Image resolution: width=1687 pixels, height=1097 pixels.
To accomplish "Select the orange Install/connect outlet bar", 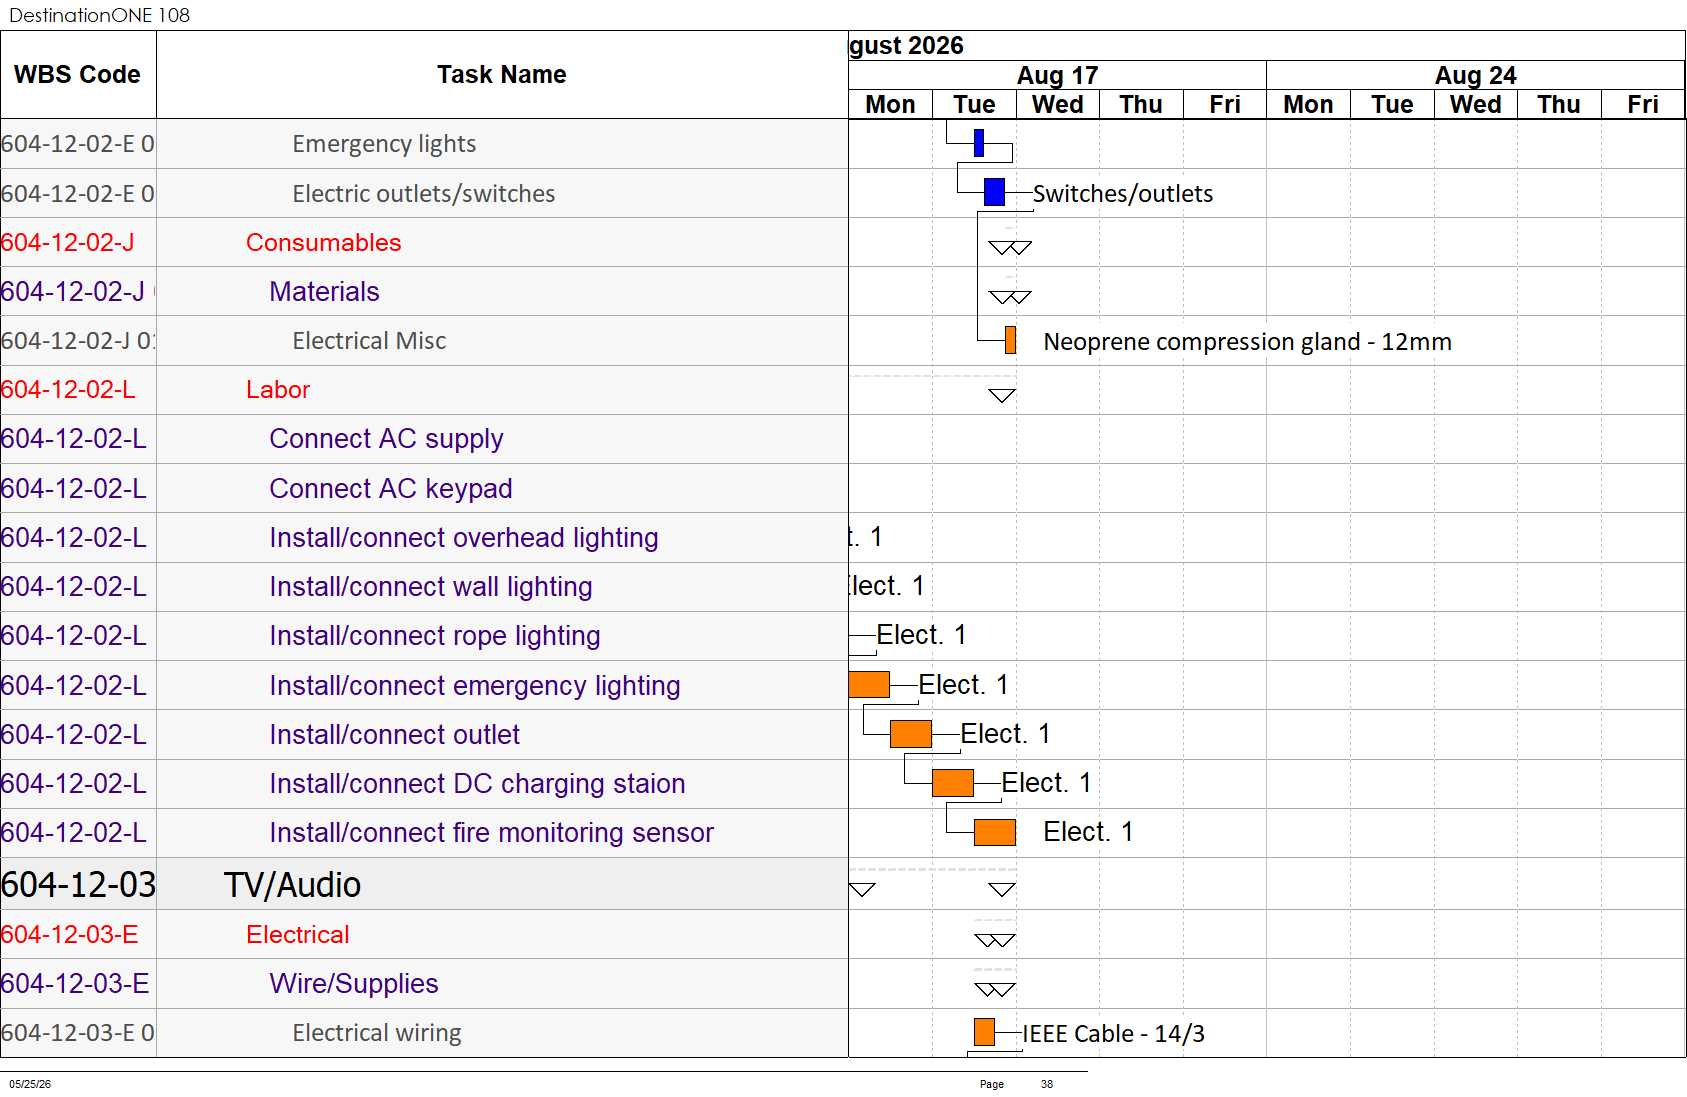I will pos(911,733).
